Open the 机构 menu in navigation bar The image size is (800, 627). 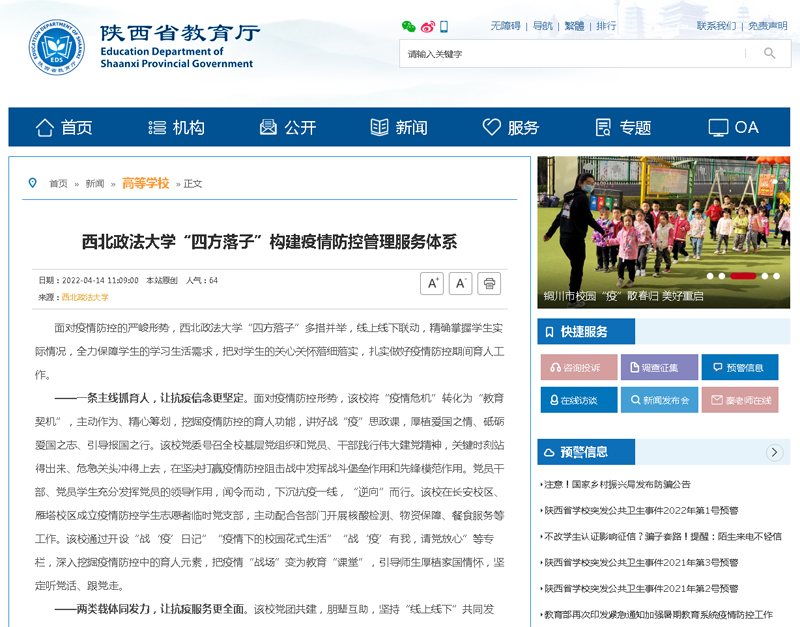pyautogui.click(x=176, y=127)
